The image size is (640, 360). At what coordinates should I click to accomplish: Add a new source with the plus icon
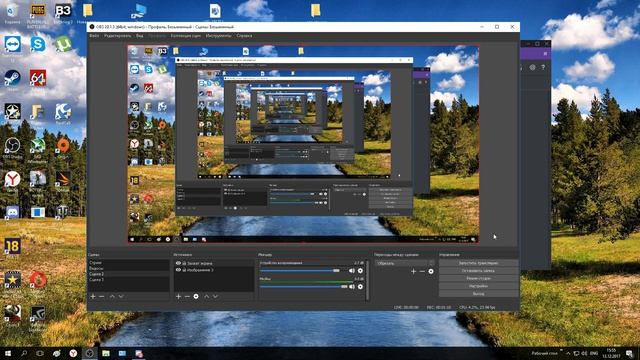pos(178,296)
